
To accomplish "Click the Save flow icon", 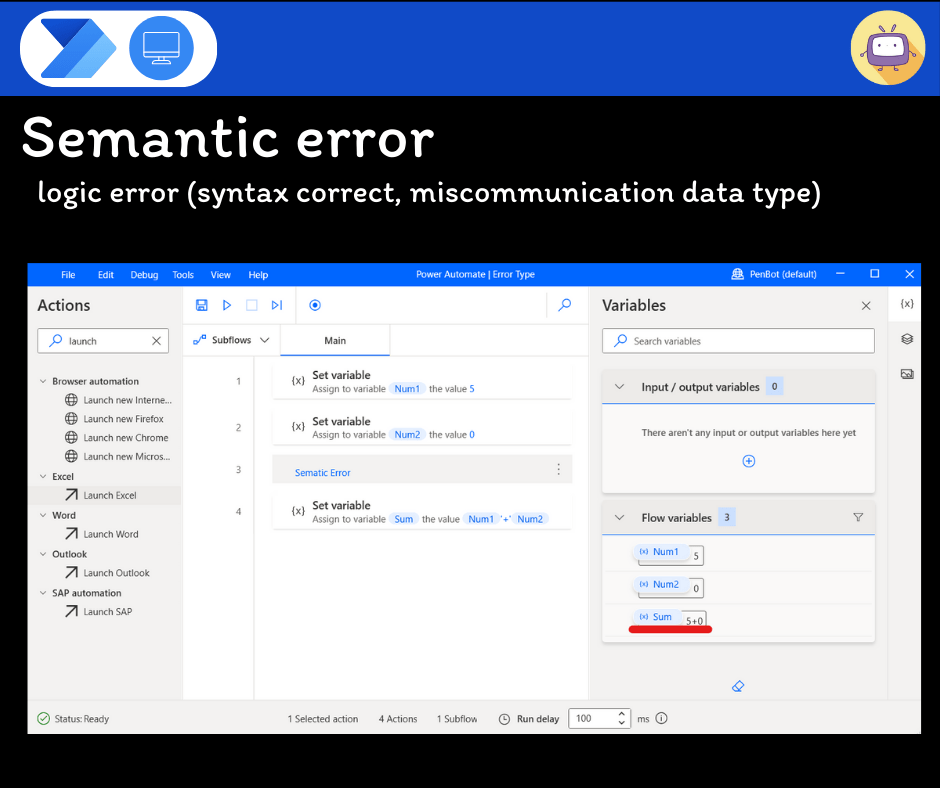I will [202, 305].
